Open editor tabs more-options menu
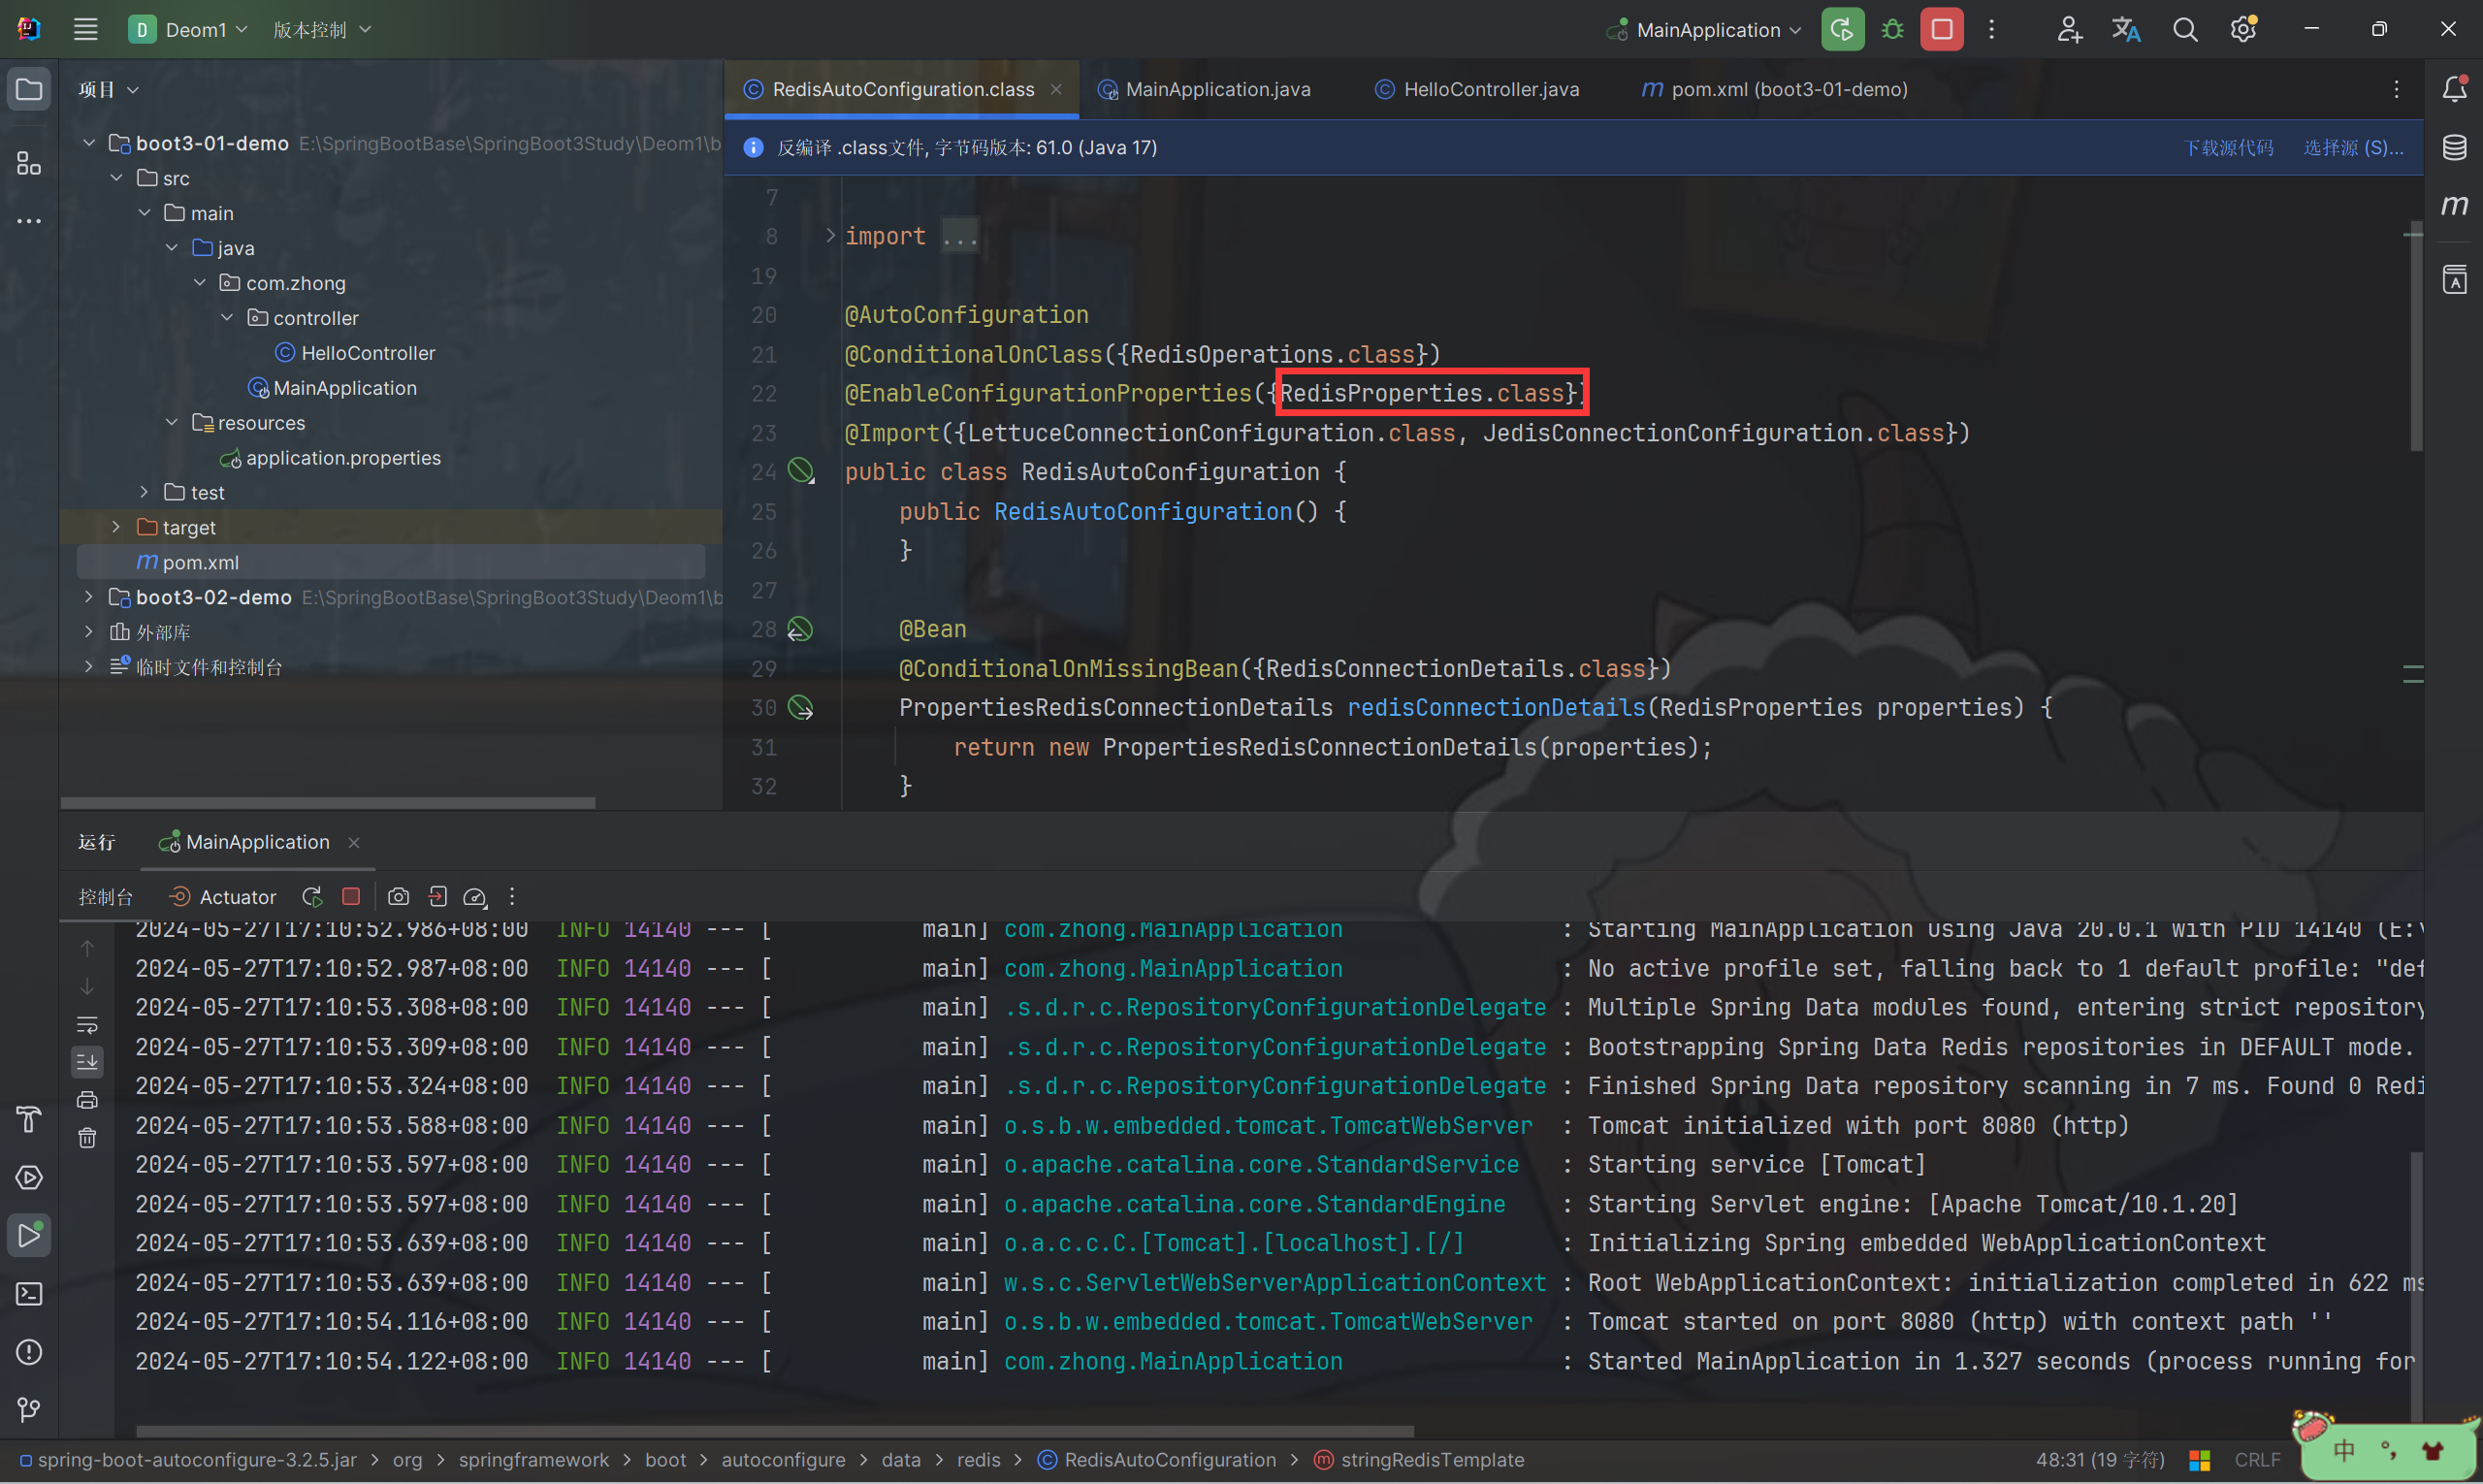The width and height of the screenshot is (2483, 1484). click(2396, 89)
